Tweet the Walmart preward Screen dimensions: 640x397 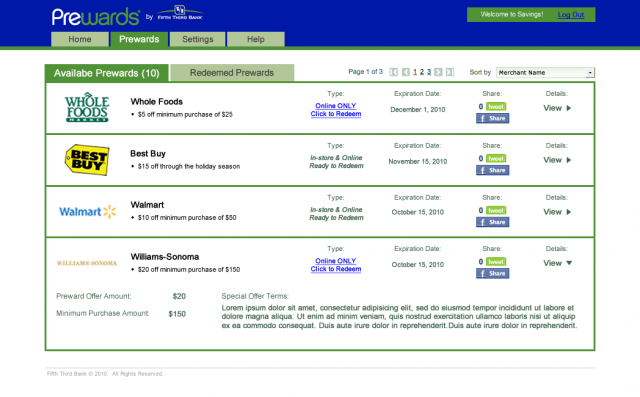click(x=496, y=210)
